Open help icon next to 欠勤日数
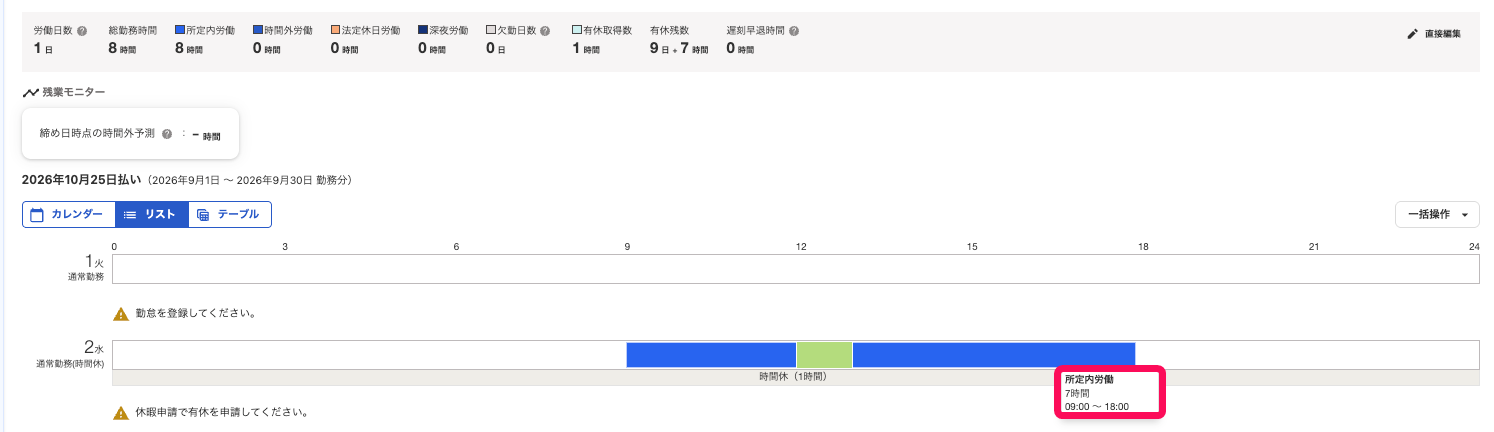 545,31
